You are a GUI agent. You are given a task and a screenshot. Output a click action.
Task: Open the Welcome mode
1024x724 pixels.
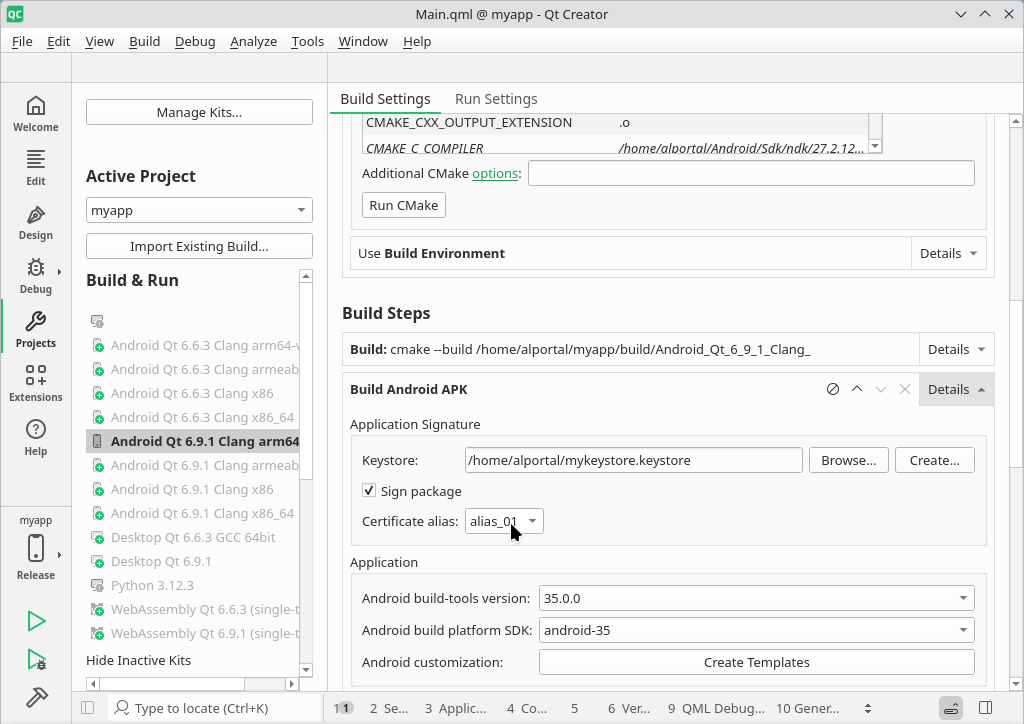36,114
